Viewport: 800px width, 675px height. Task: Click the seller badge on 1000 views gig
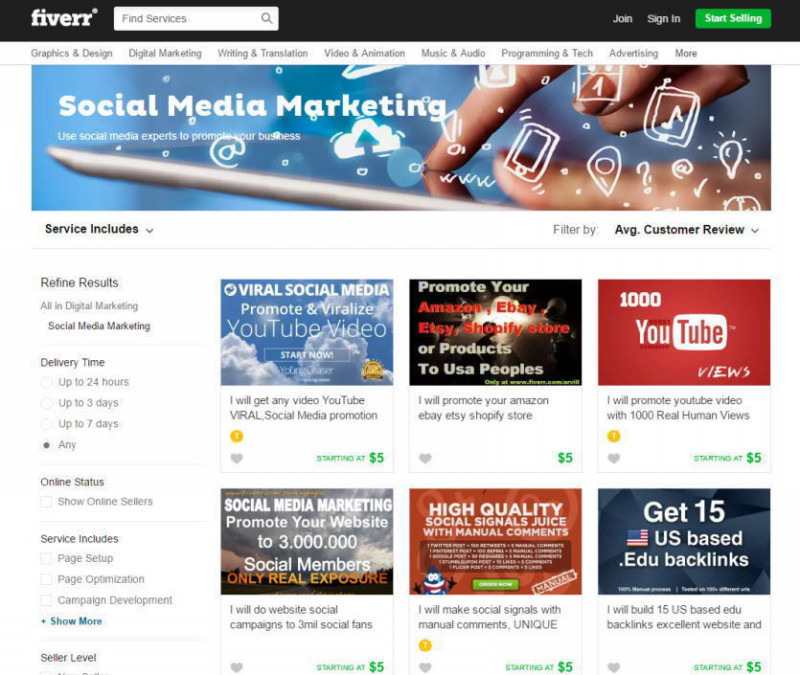pos(613,436)
